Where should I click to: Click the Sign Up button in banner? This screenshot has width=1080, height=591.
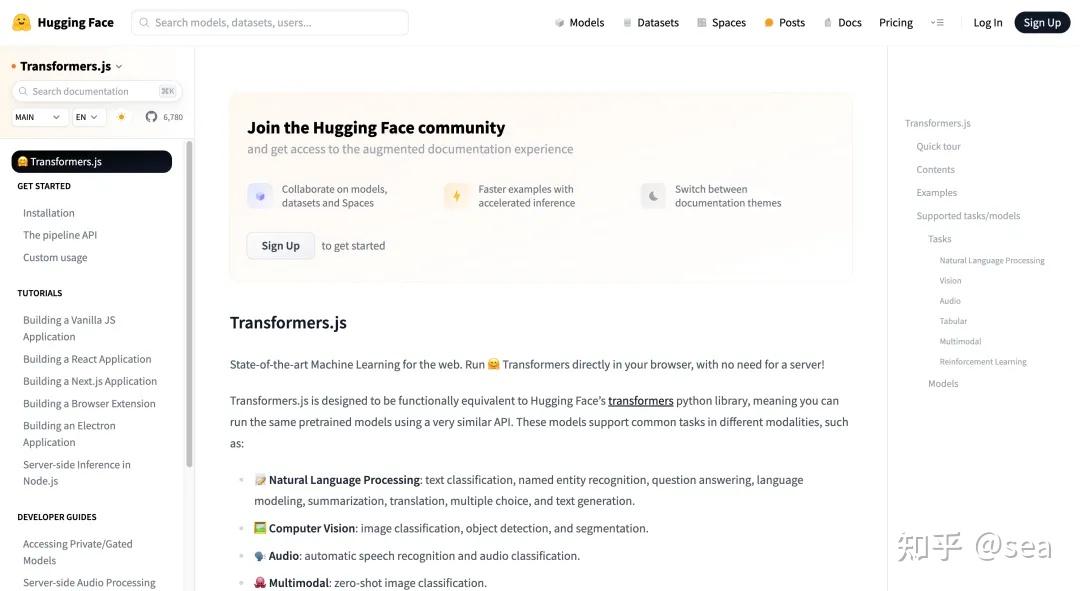click(x=280, y=246)
